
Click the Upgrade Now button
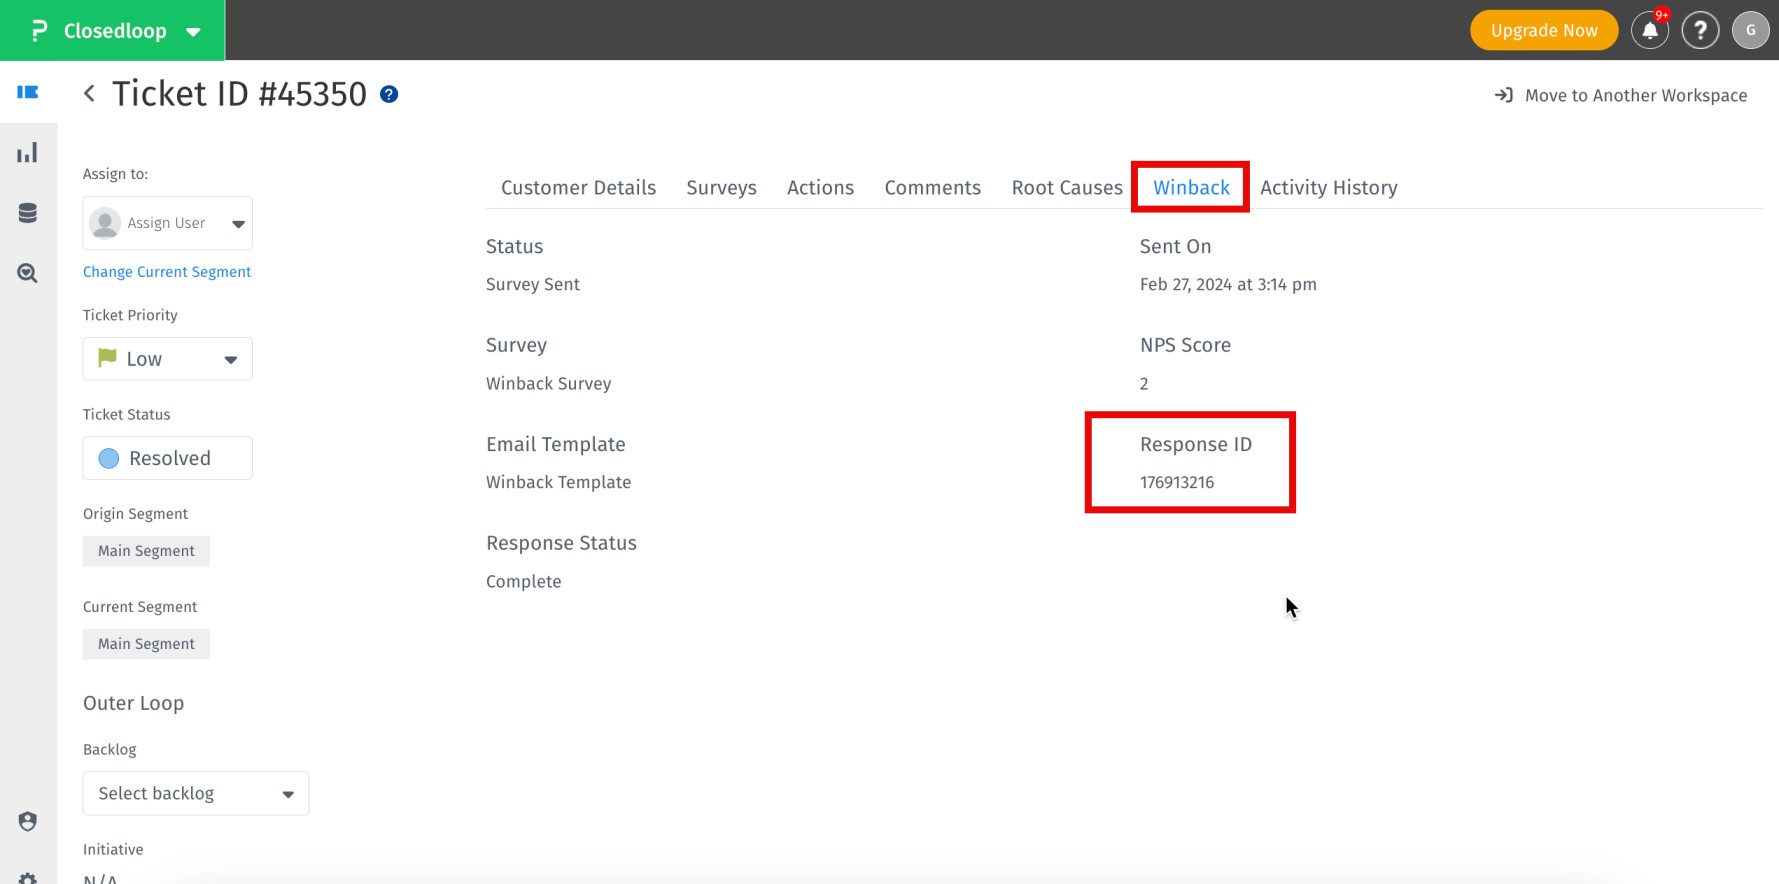pos(1543,31)
